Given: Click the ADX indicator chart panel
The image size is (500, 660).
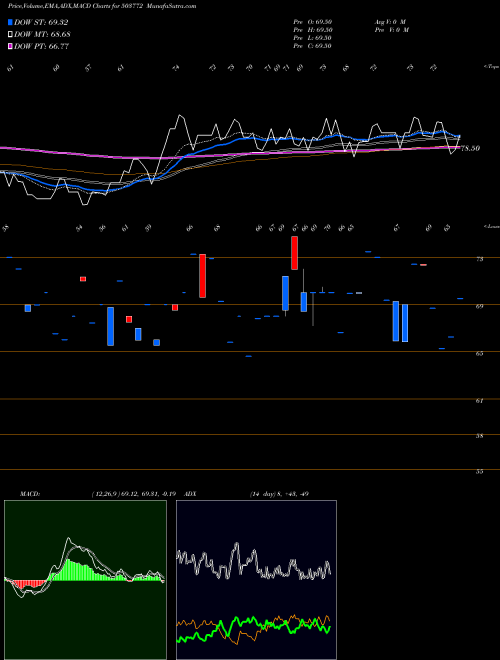Looking at the screenshot, I should point(256,580).
